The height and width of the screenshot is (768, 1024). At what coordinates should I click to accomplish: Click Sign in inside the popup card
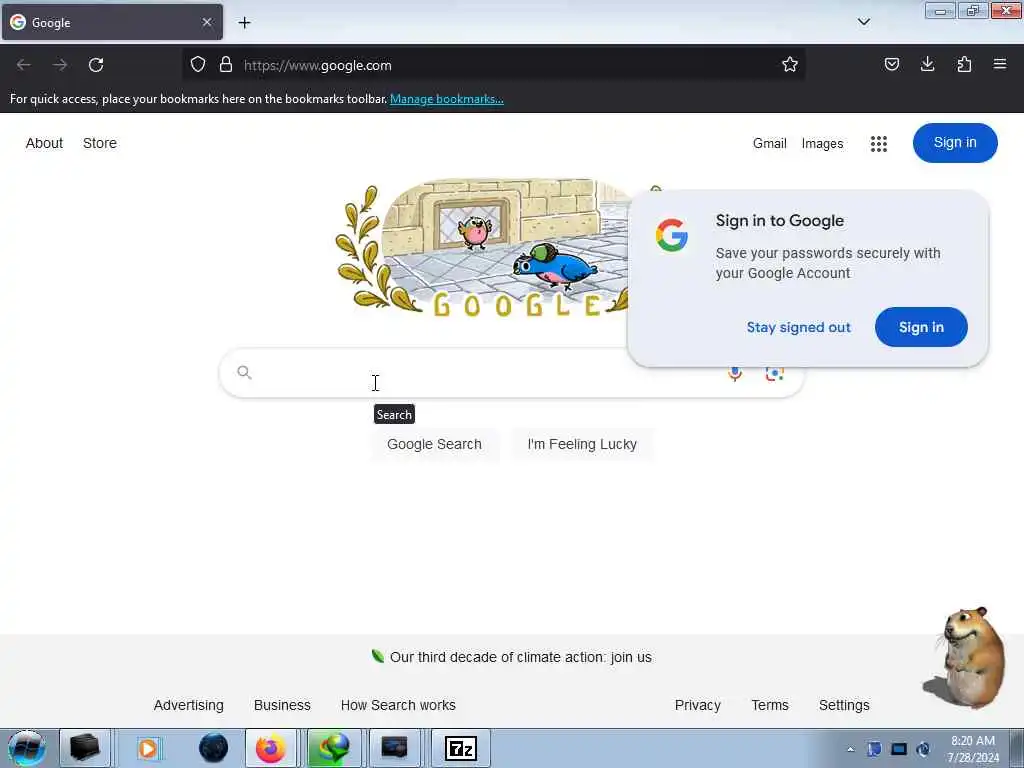[x=921, y=327]
